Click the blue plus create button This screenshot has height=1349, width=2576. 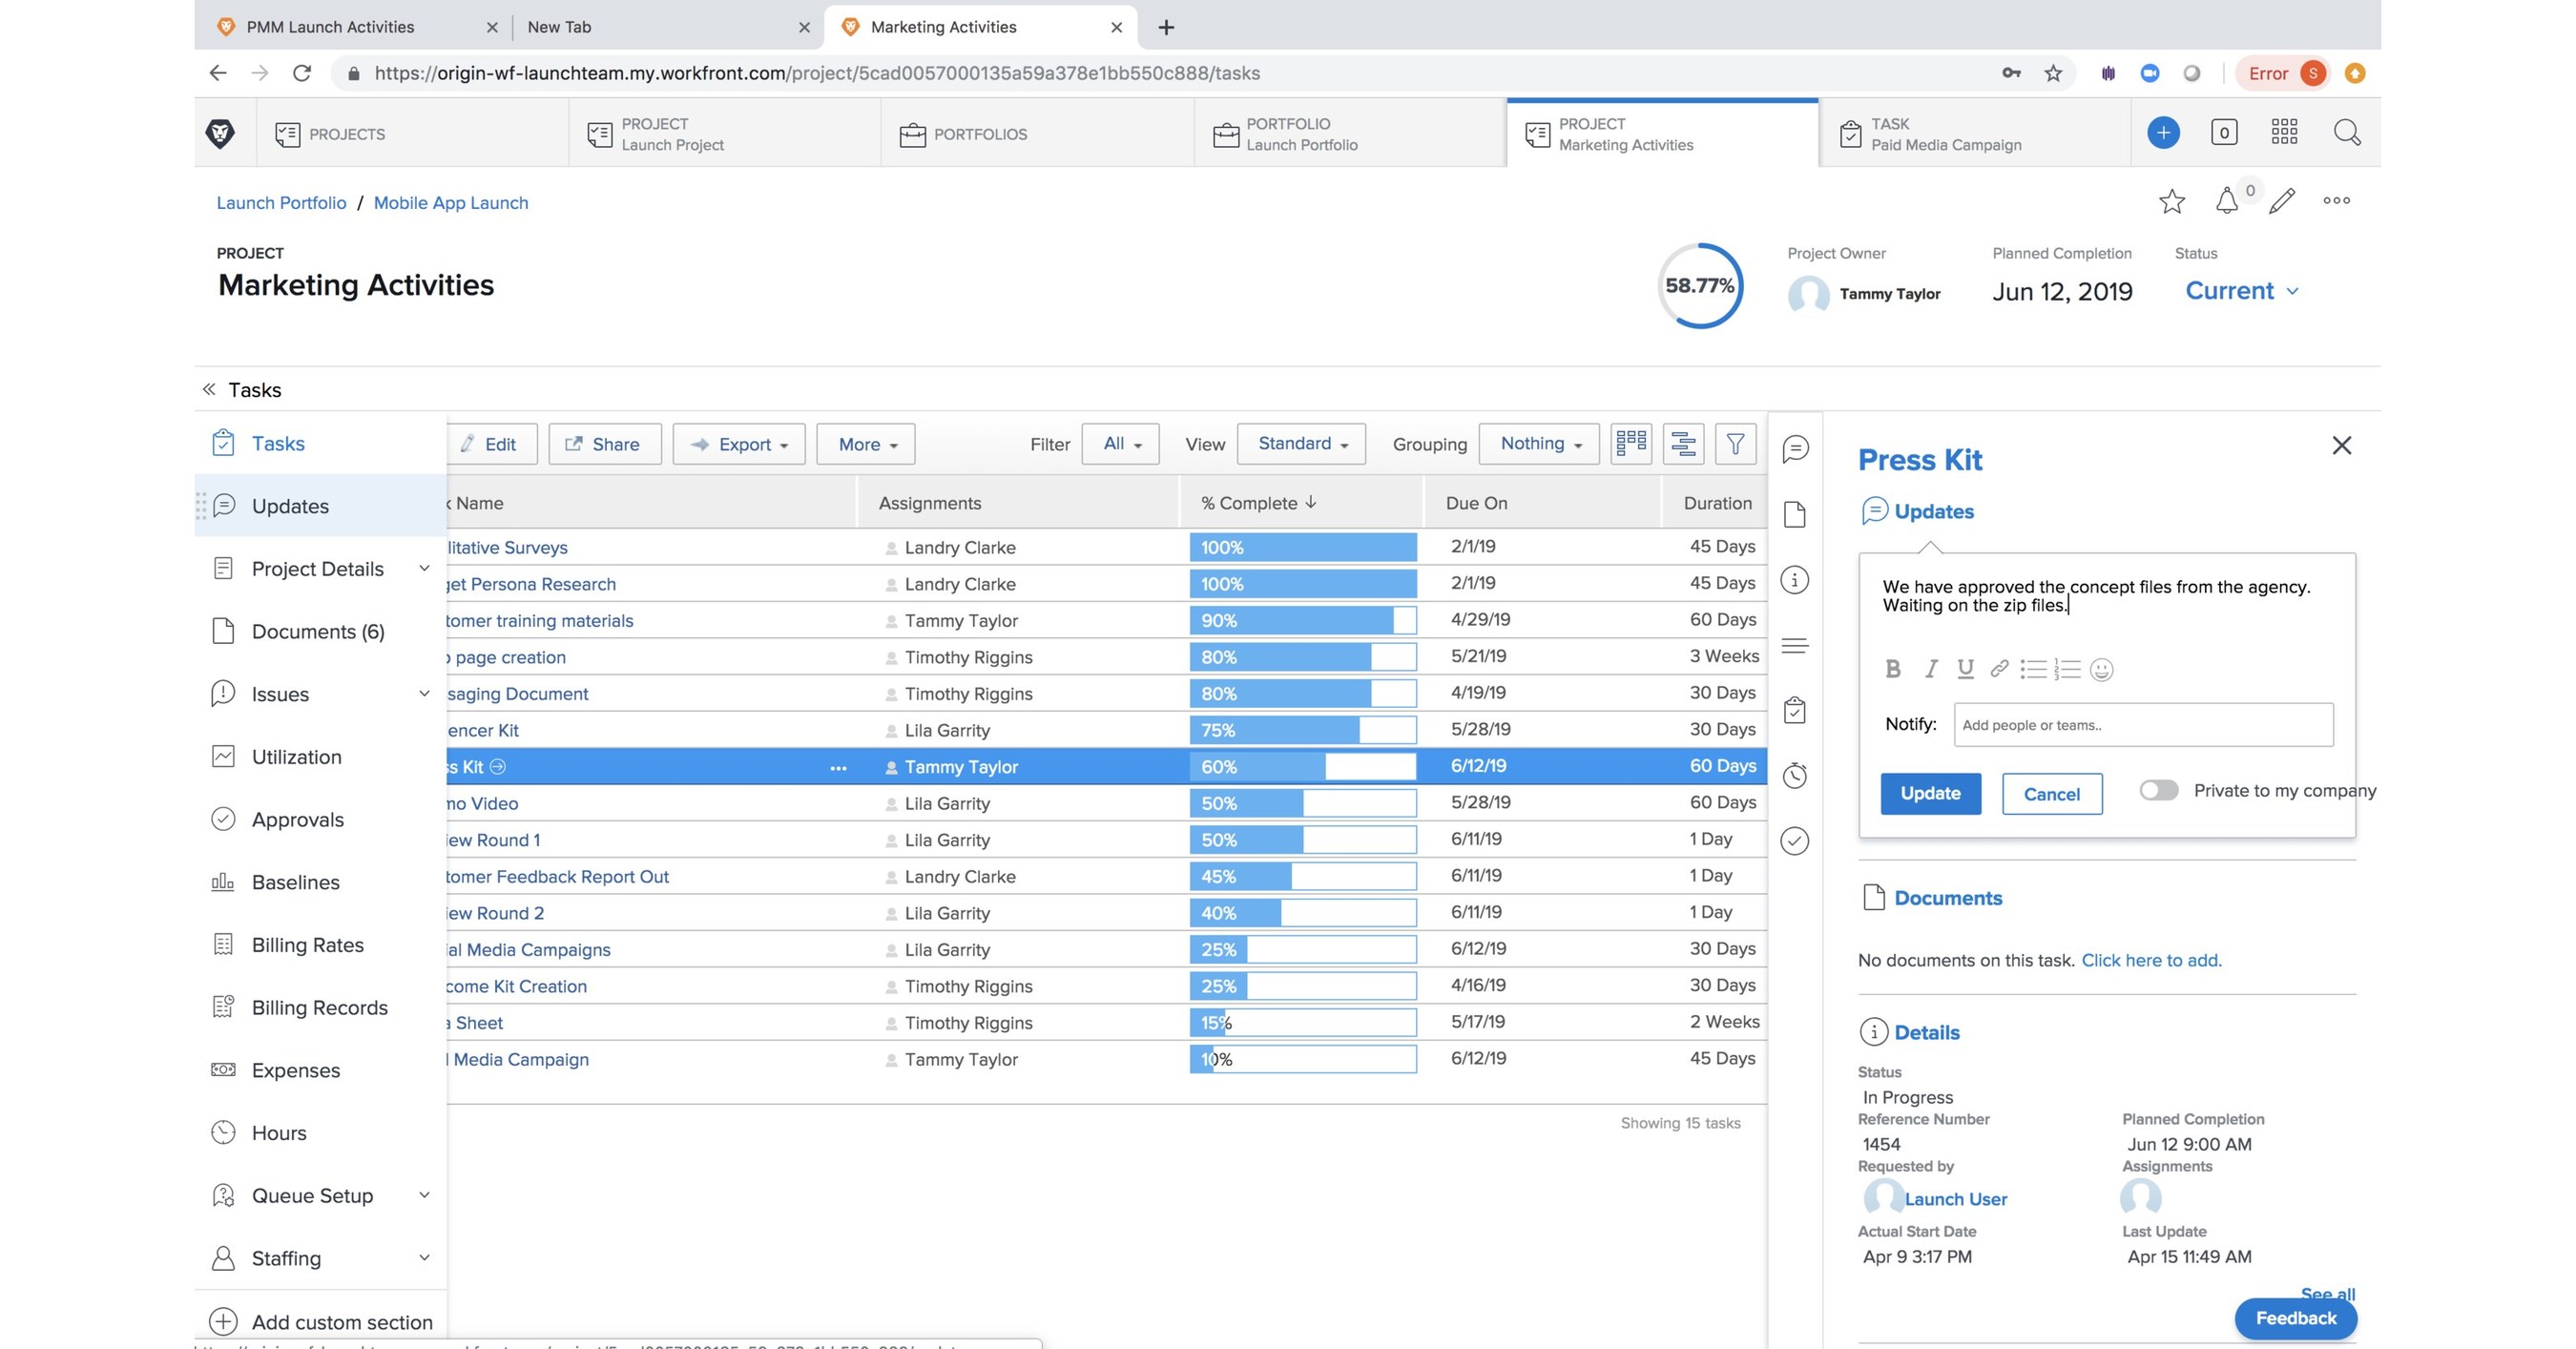point(2162,132)
